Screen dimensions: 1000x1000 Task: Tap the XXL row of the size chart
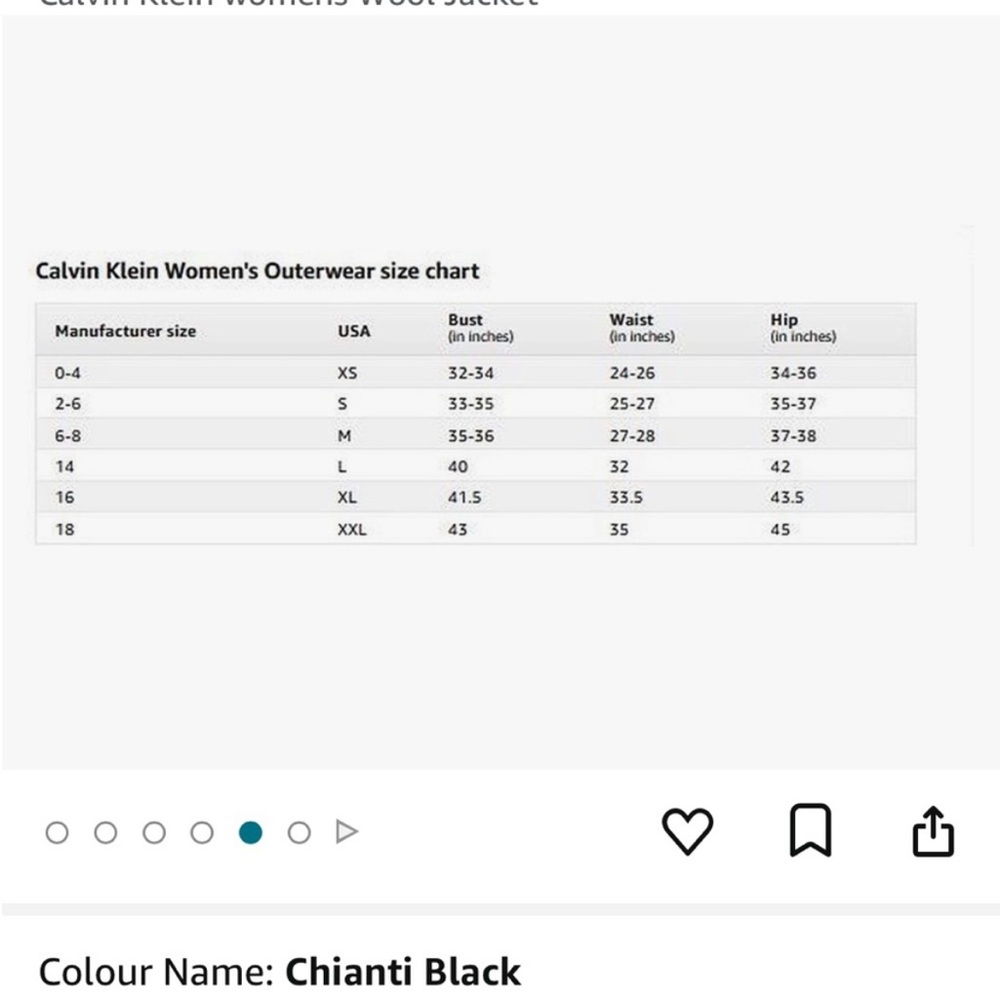coord(476,529)
